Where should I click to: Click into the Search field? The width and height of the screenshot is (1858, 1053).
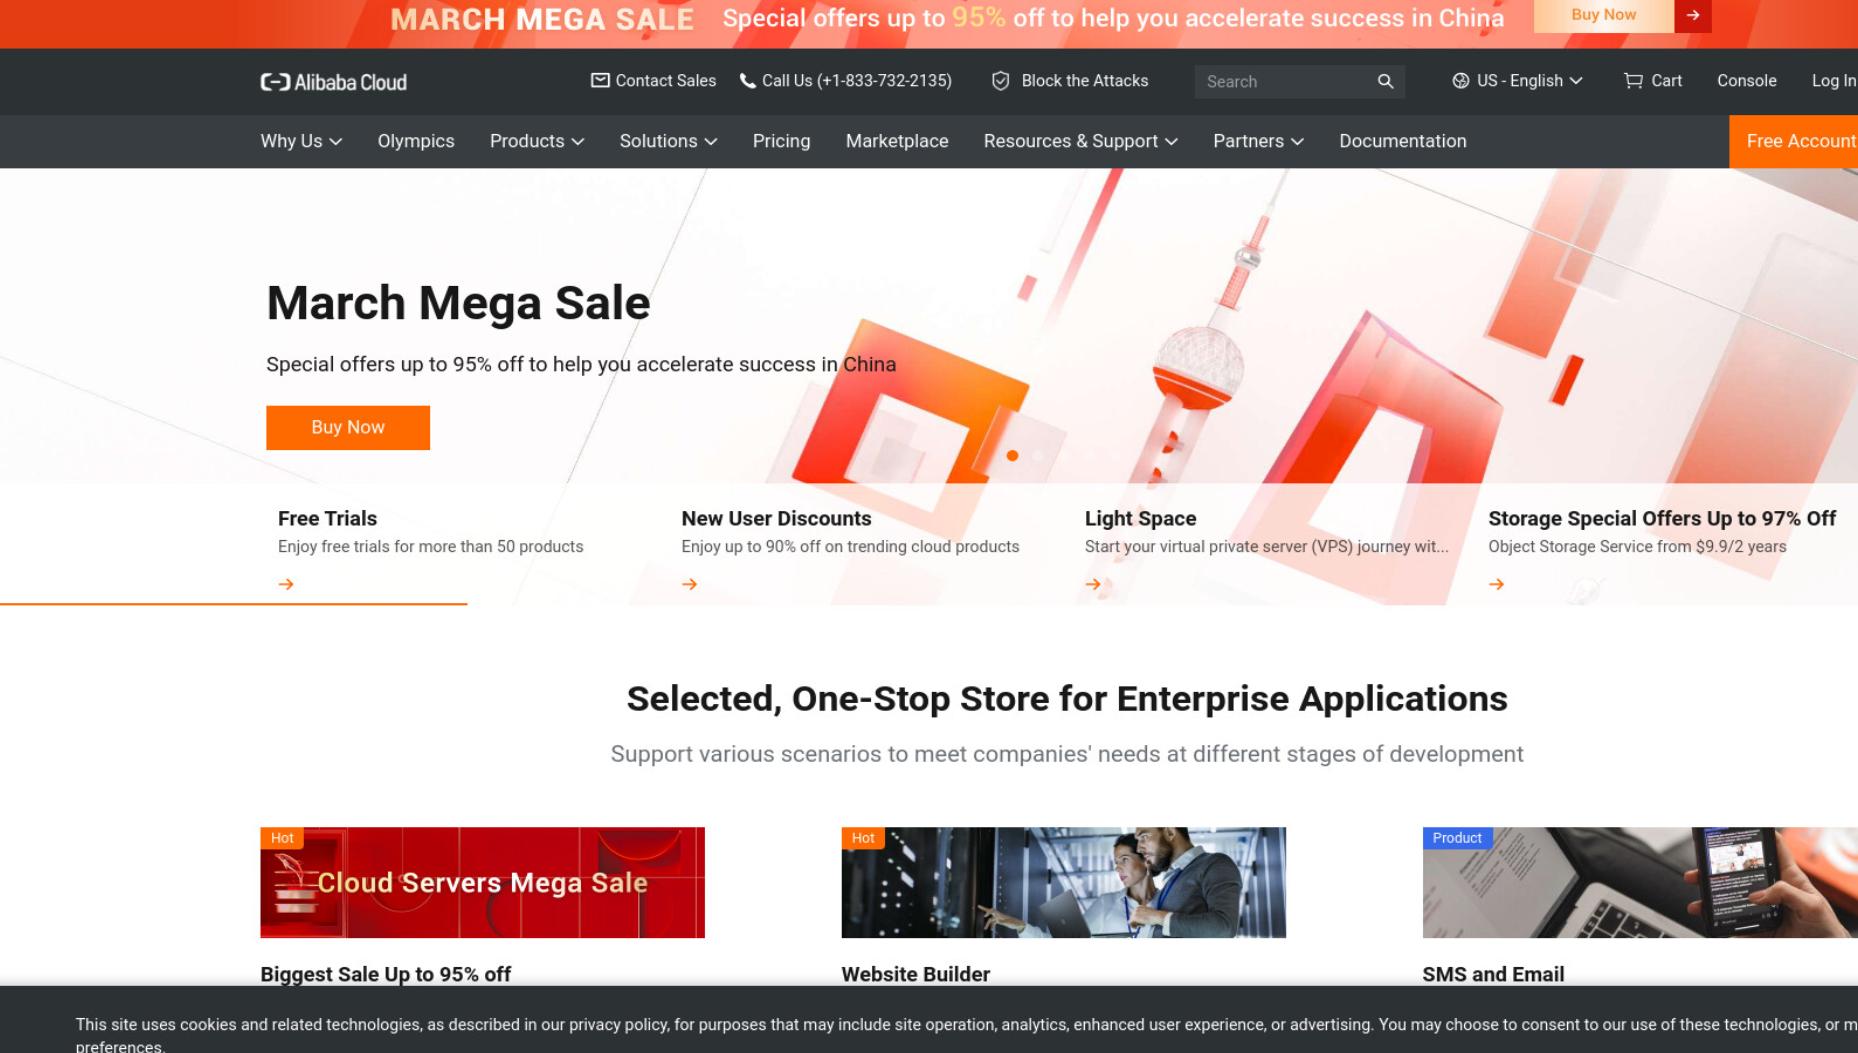(x=1285, y=82)
